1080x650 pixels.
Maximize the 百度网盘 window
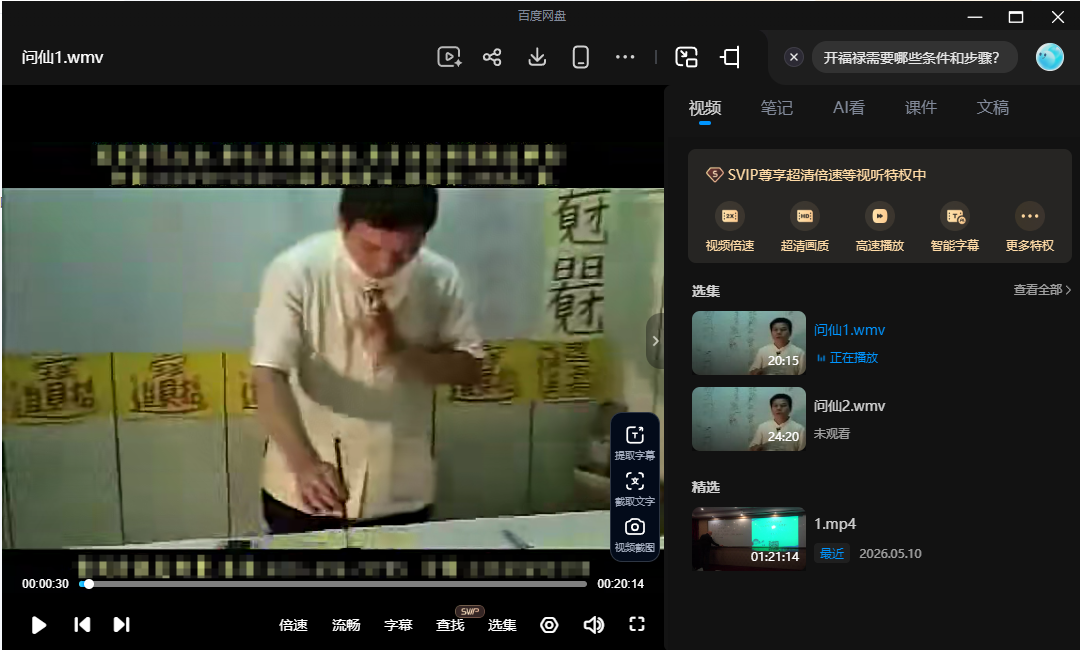[1016, 17]
